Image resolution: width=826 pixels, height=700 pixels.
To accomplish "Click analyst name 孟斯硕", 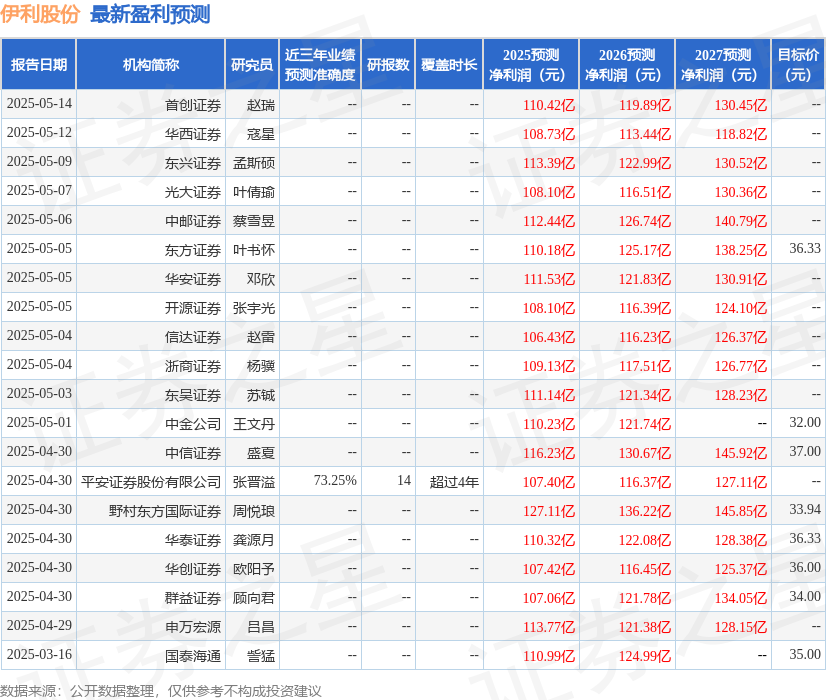I will pyautogui.click(x=254, y=163).
